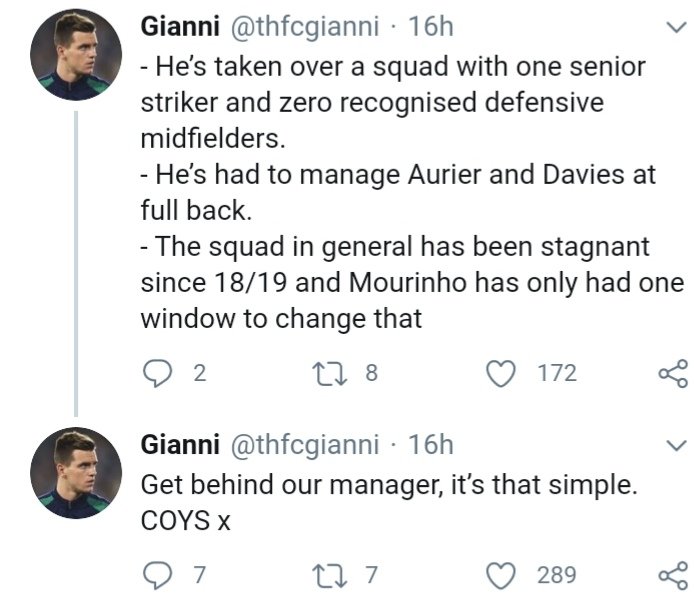
Task: Reply to the 'Get behind our manager' tweet
Action: pos(156,574)
